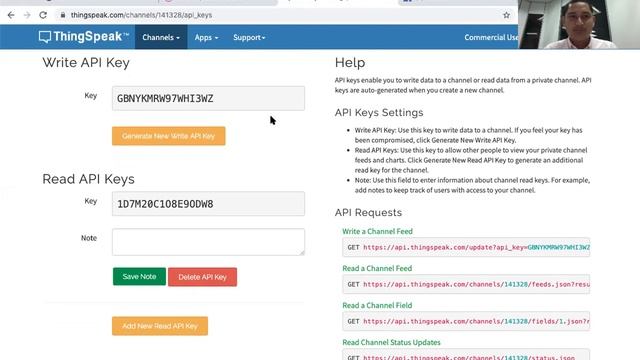Click the ThingSpeak logo
The image size is (640, 360).
tap(84, 37)
